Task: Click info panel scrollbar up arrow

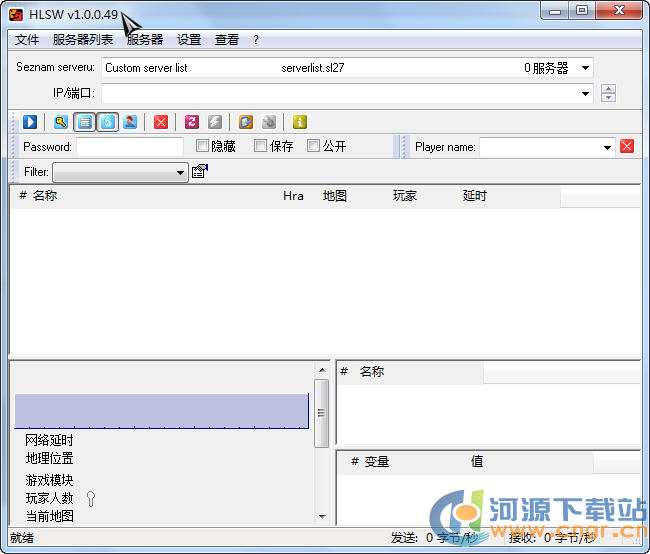Action: click(x=322, y=370)
